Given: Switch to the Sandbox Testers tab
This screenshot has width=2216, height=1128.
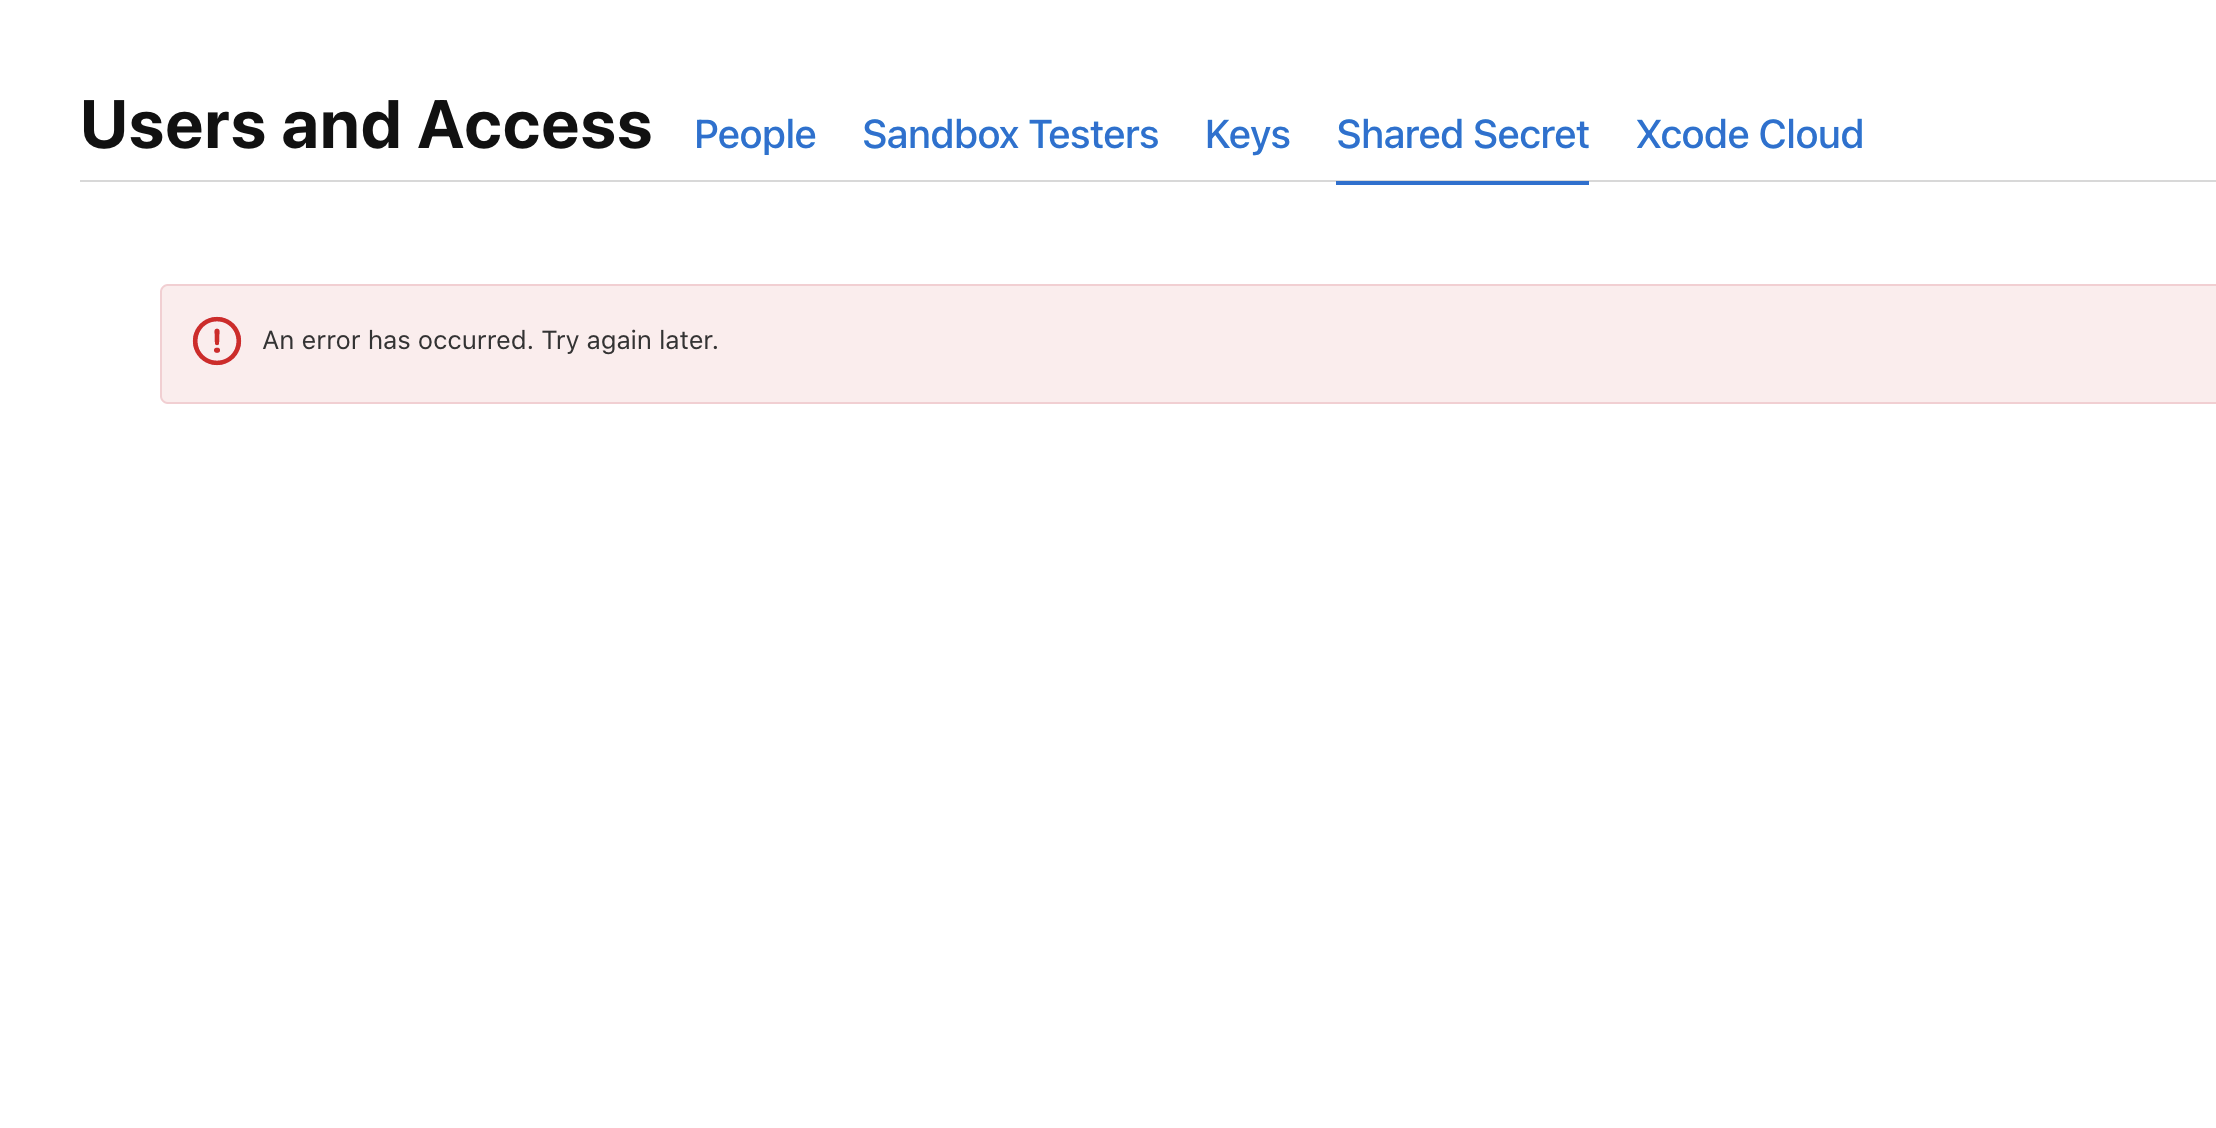Looking at the screenshot, I should [1010, 134].
